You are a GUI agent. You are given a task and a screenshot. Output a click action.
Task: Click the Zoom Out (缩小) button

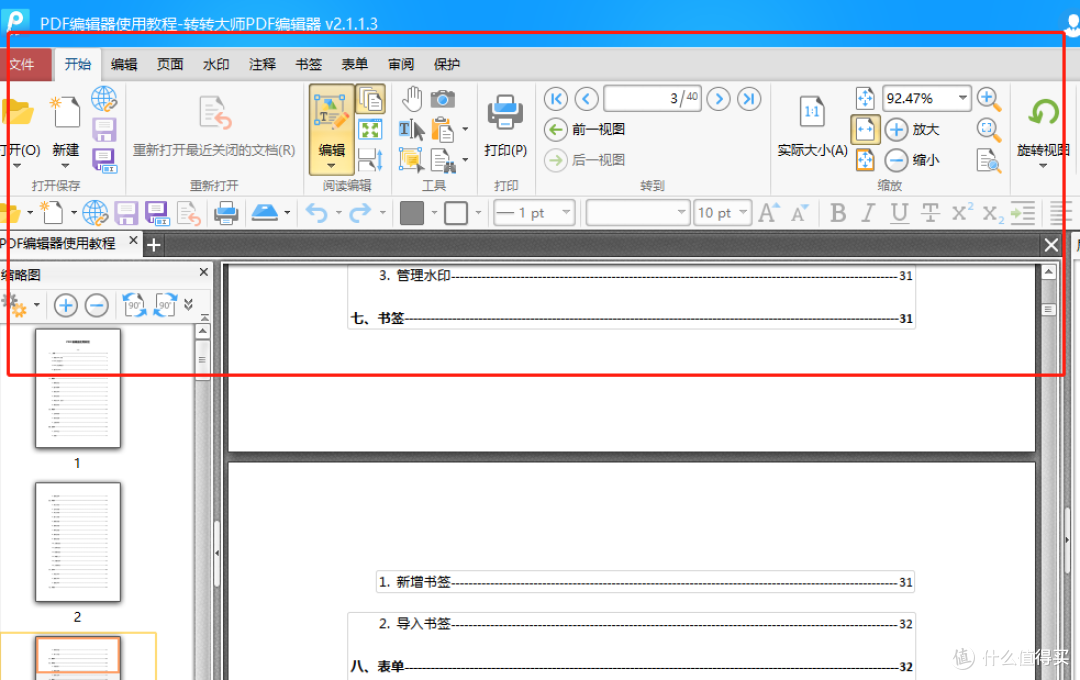coord(913,161)
